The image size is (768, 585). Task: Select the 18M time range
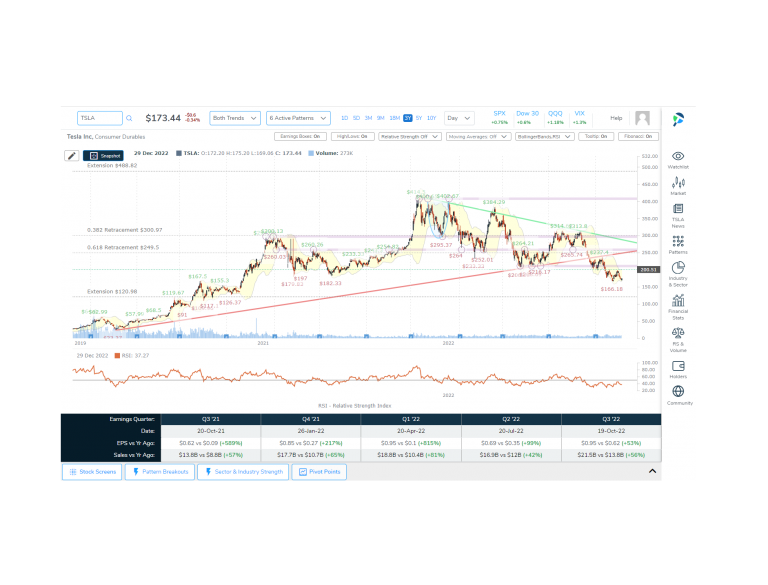(394, 118)
